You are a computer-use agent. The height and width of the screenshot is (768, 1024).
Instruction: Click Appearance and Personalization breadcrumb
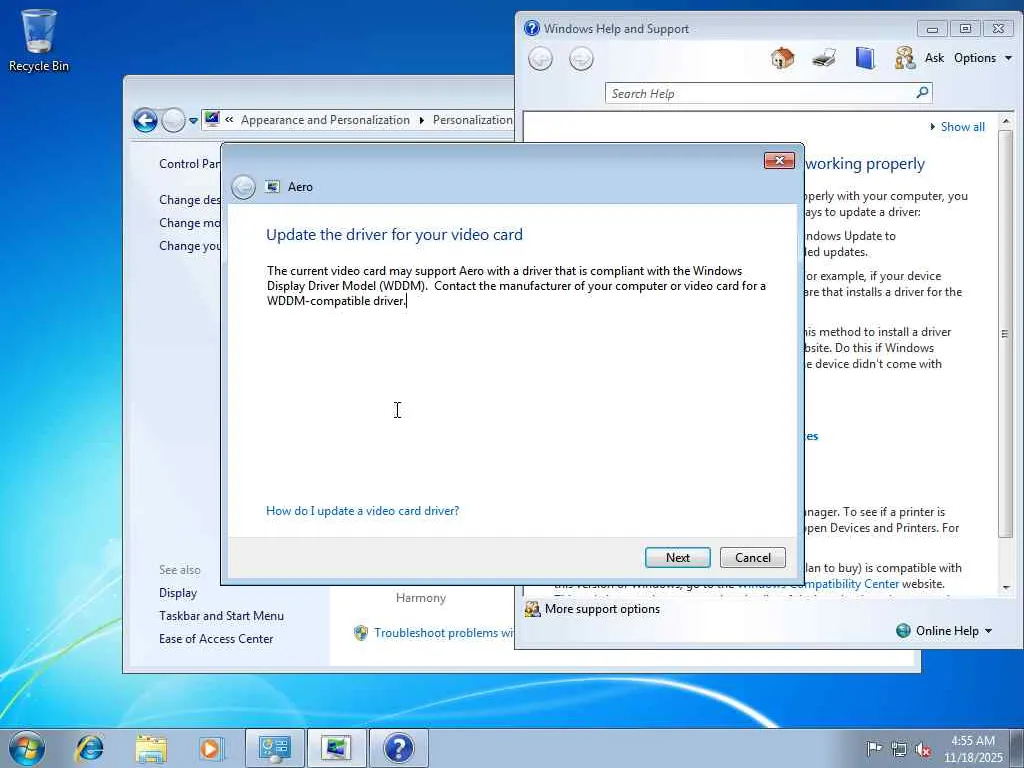pos(325,120)
